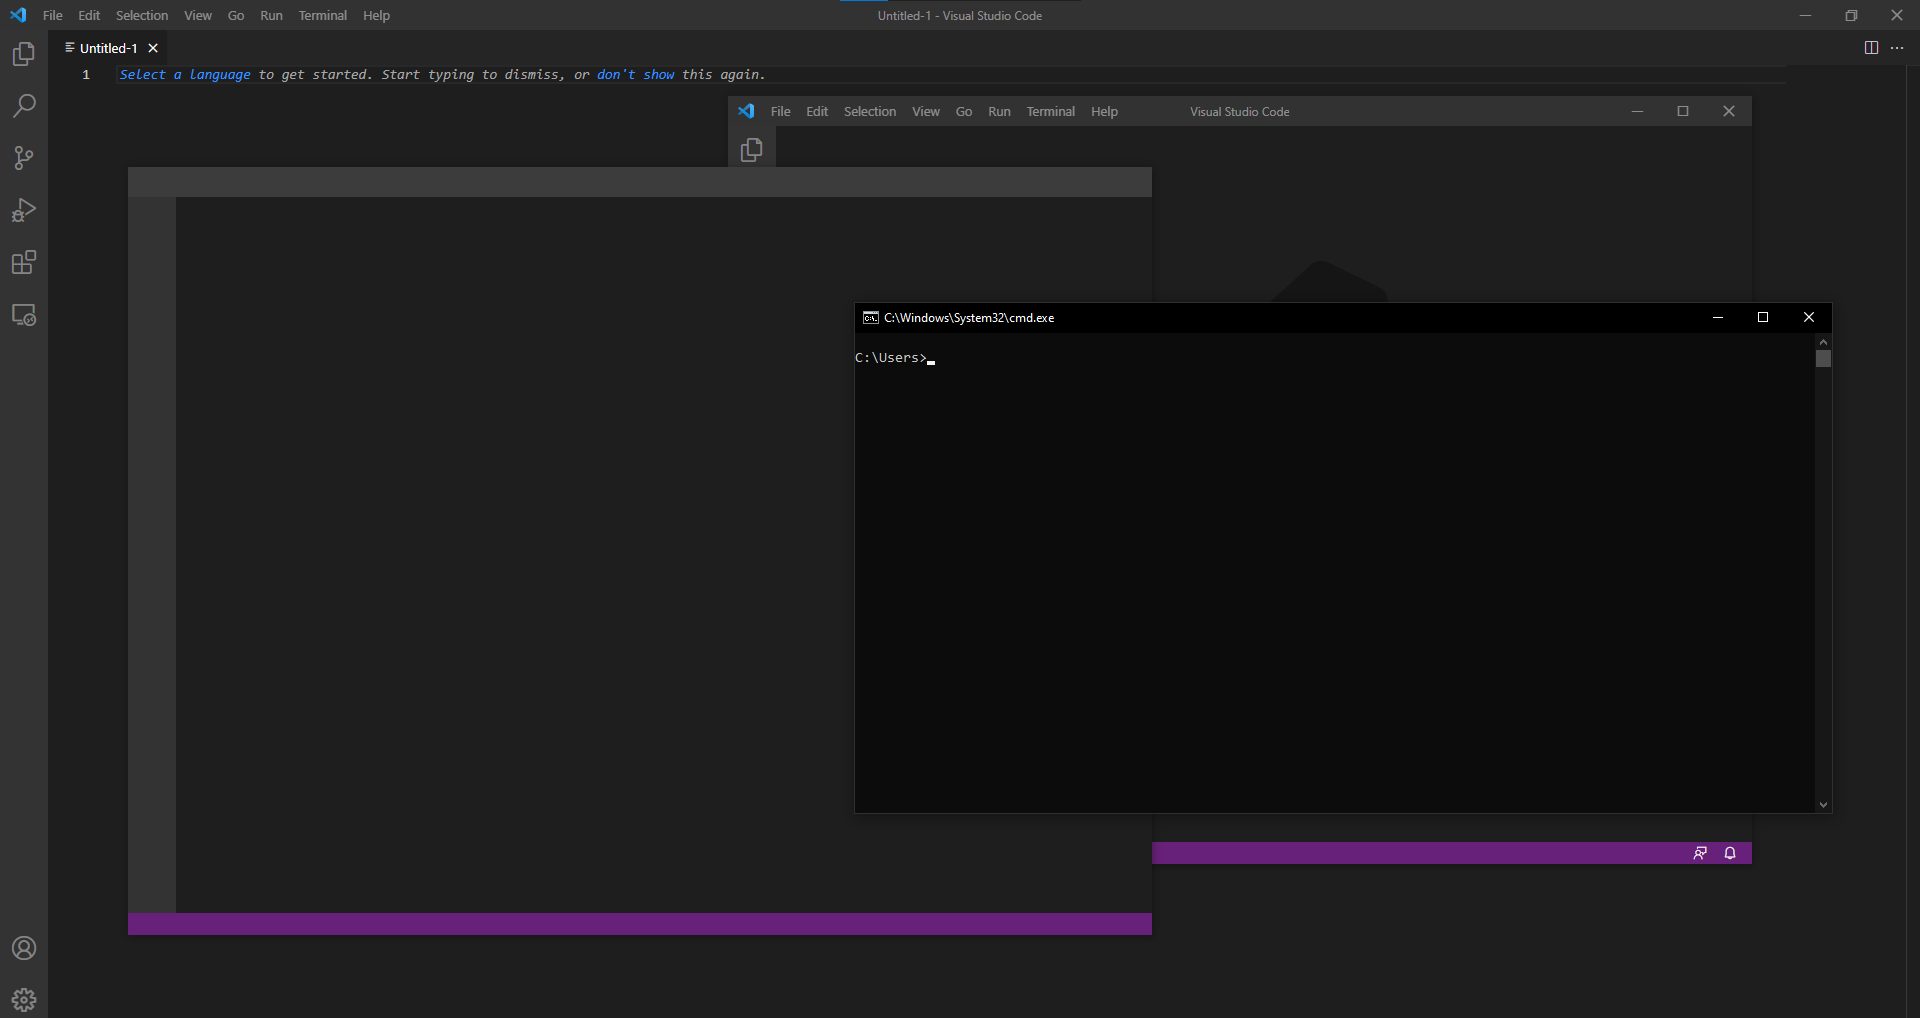Open the Accounts menu icon
The width and height of the screenshot is (1920, 1018).
(x=24, y=948)
